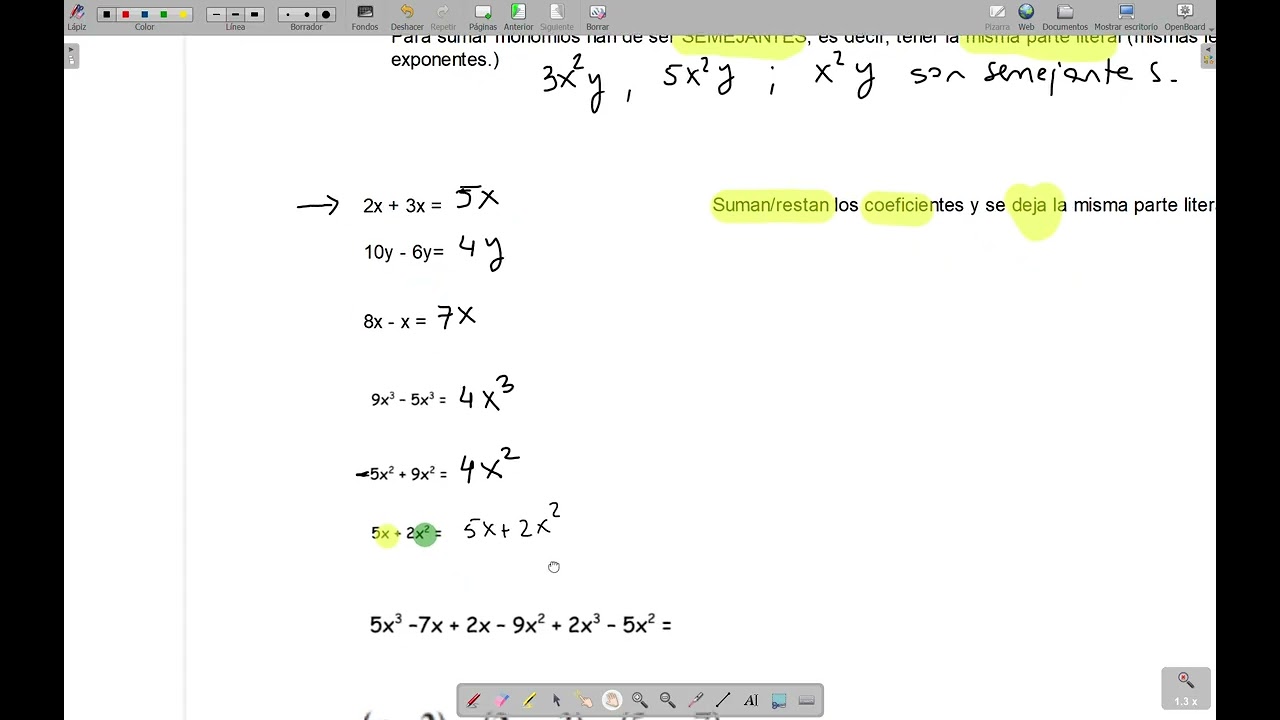Open the virtual keyboard icon
Viewport: 1280px width, 720px height.
point(806,700)
